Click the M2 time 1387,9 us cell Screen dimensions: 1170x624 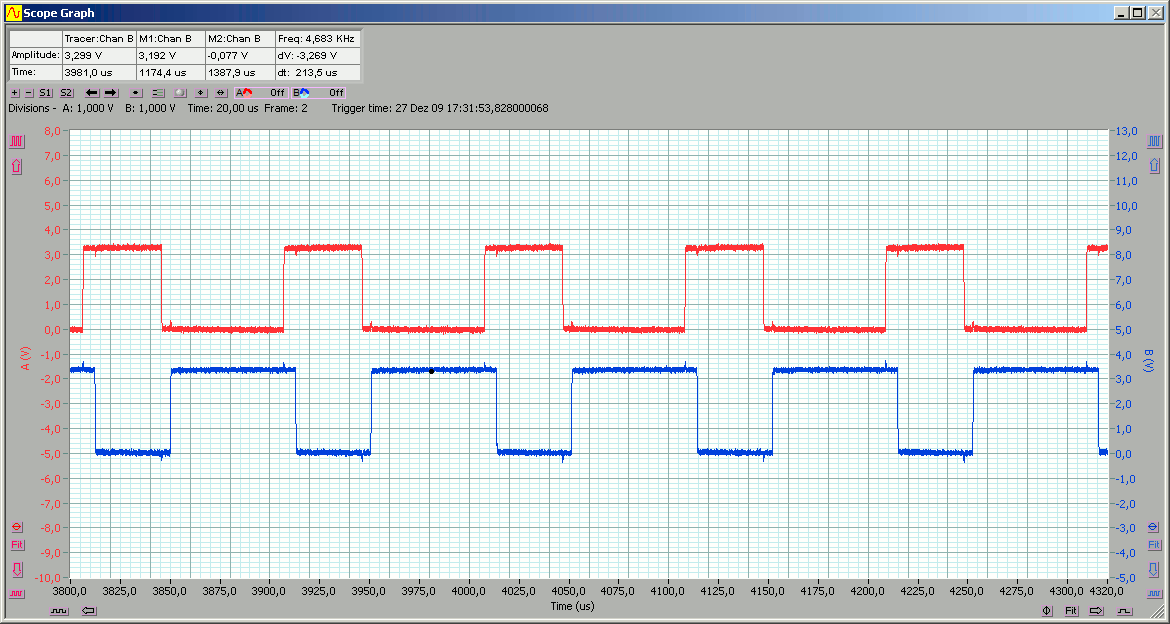[240, 72]
